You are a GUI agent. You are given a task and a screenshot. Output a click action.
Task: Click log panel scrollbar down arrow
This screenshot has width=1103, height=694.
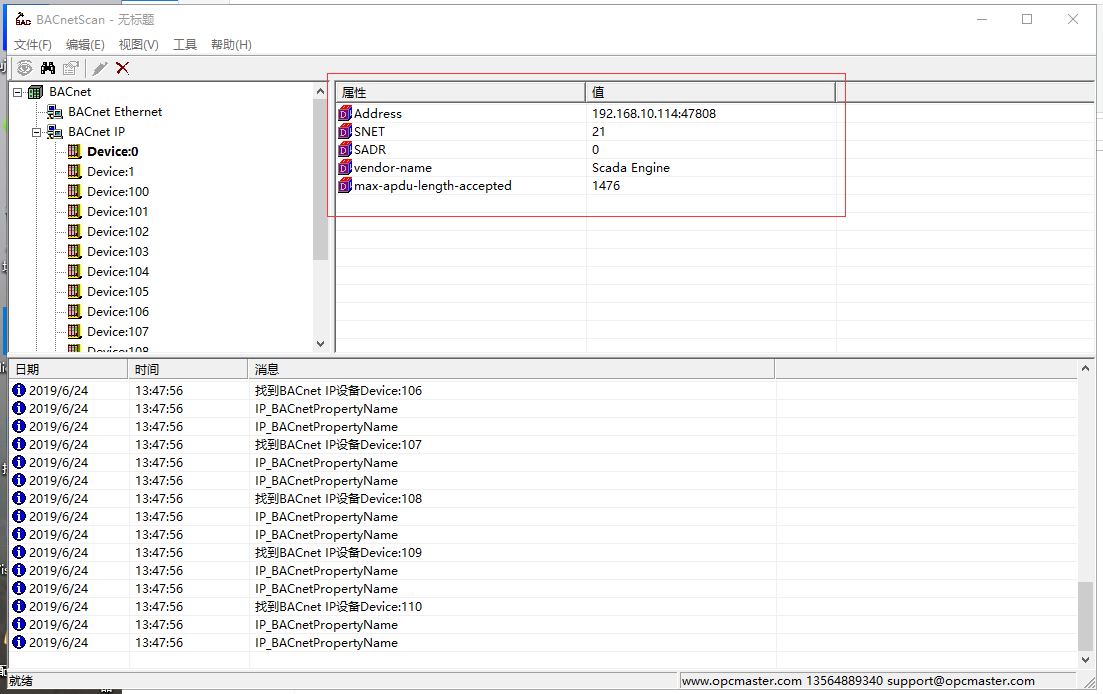click(1085, 660)
